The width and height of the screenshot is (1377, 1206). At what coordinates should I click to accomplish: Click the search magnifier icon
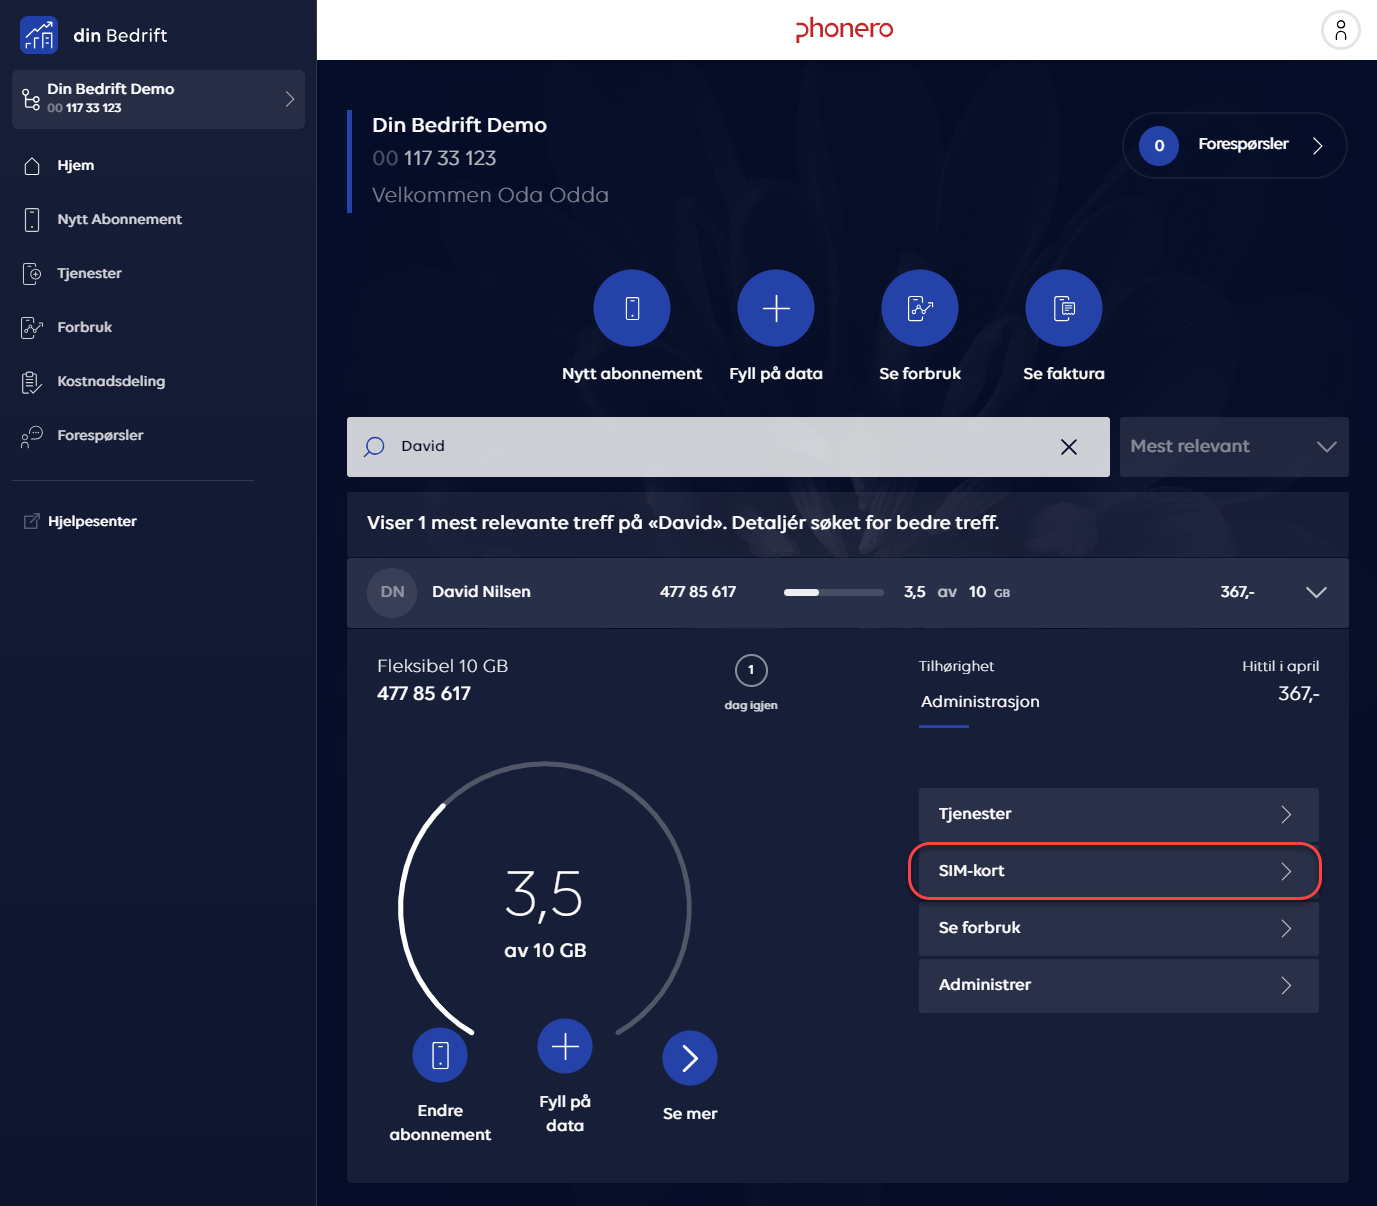(x=374, y=447)
